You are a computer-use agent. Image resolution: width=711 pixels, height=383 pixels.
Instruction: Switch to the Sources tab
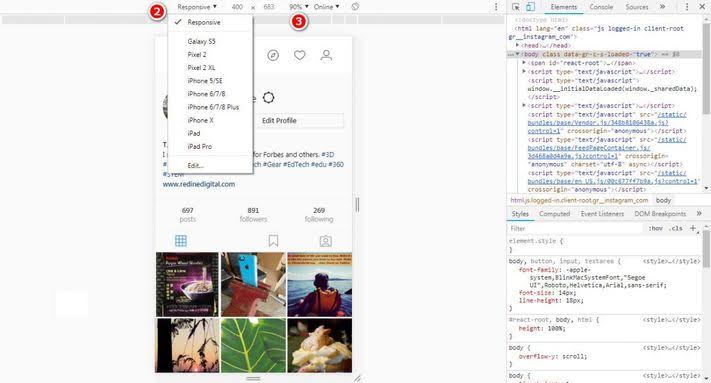tap(637, 7)
